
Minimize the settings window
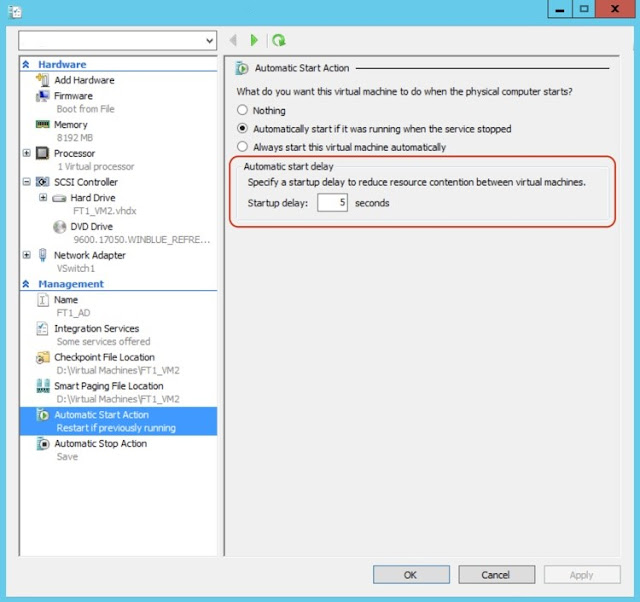[560, 9]
